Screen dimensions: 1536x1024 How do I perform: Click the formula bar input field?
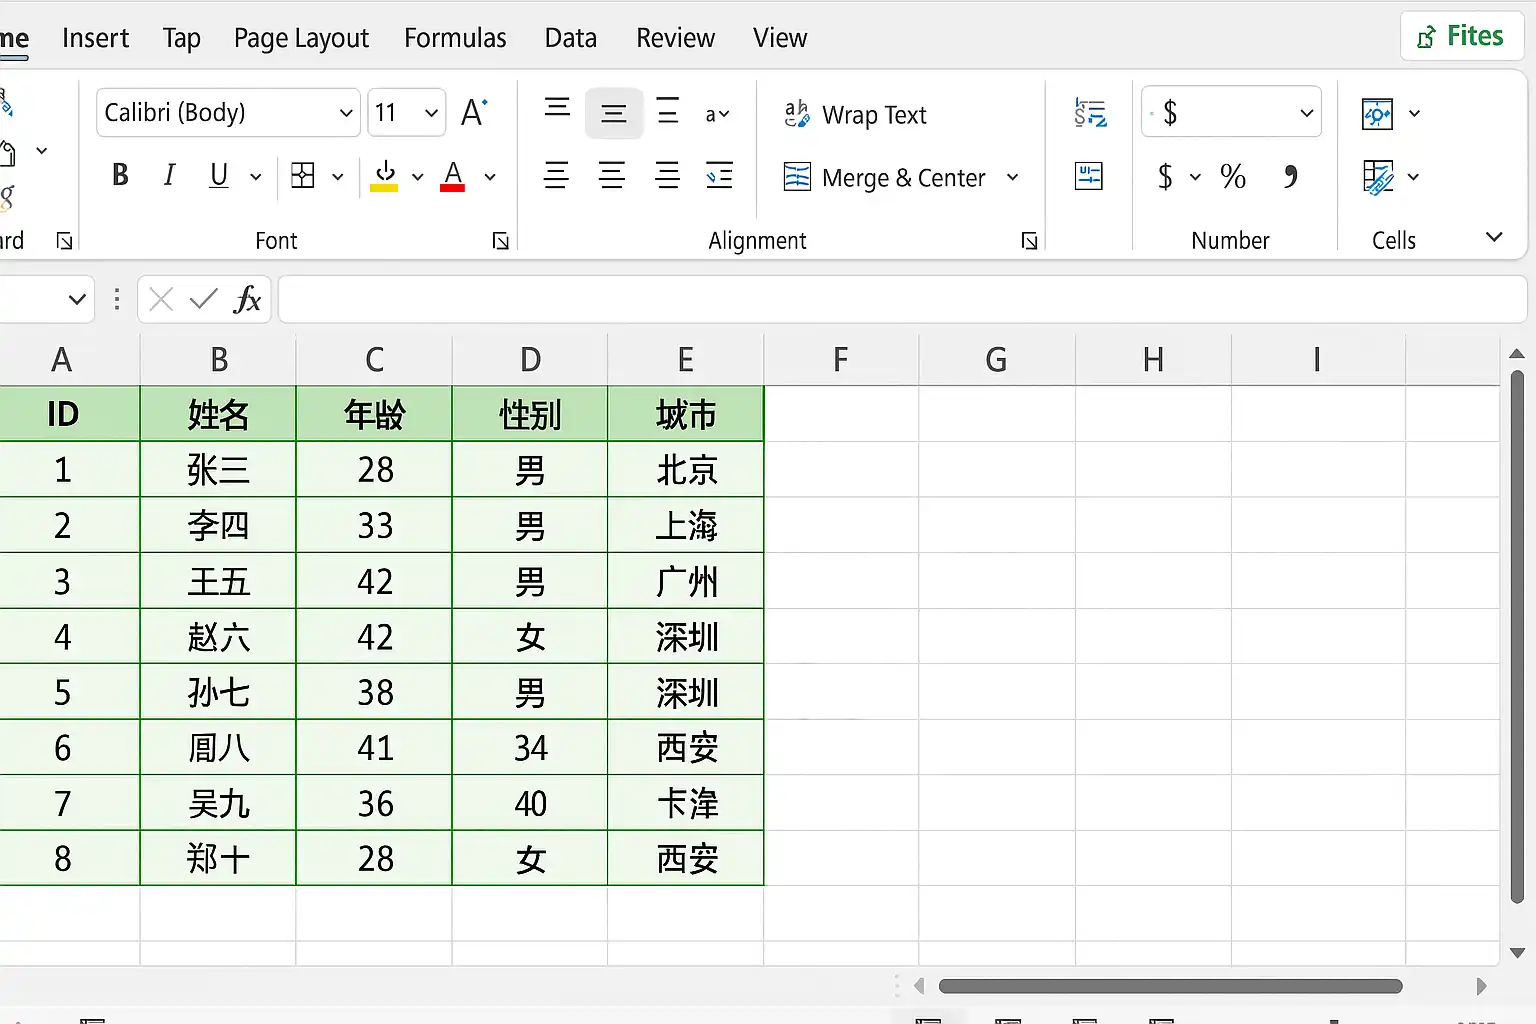[x=902, y=299]
